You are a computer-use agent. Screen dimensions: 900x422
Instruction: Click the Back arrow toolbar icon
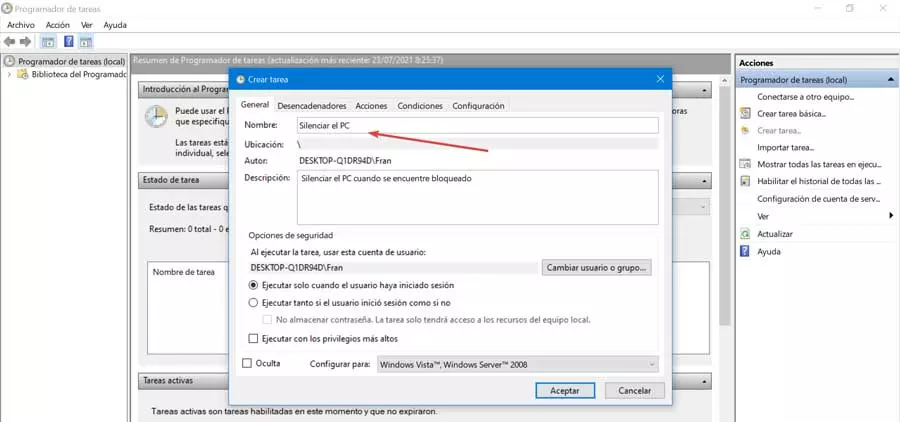coord(9,42)
